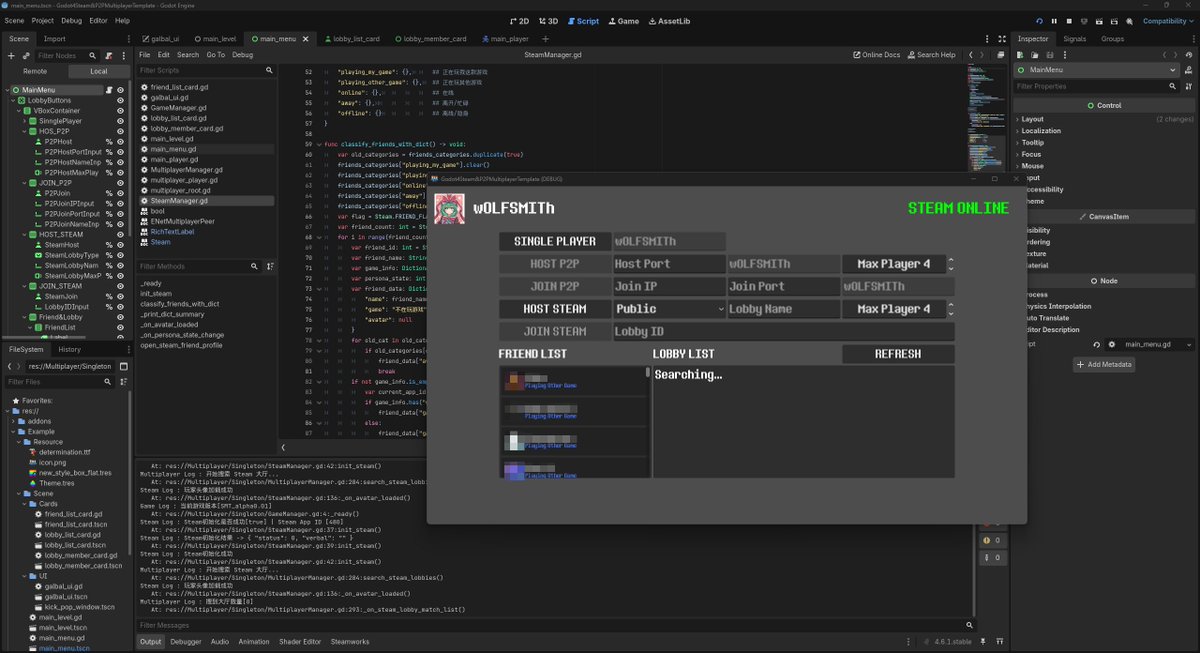The width and height of the screenshot is (1200, 653).
Task: Open documentation icon beside MainMenu in Inspector
Action: point(1189,71)
